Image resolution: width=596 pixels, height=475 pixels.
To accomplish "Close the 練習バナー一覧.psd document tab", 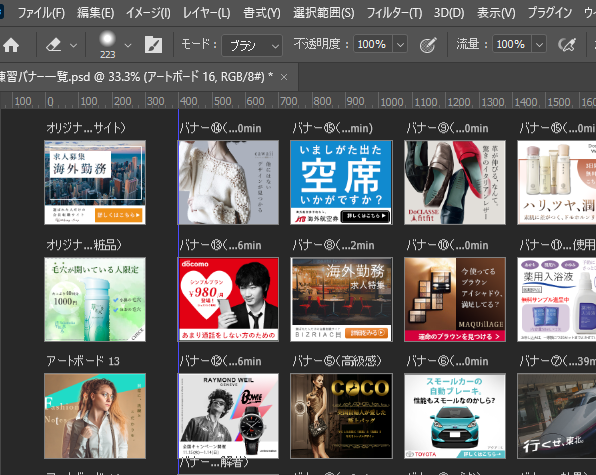I will coord(284,77).
